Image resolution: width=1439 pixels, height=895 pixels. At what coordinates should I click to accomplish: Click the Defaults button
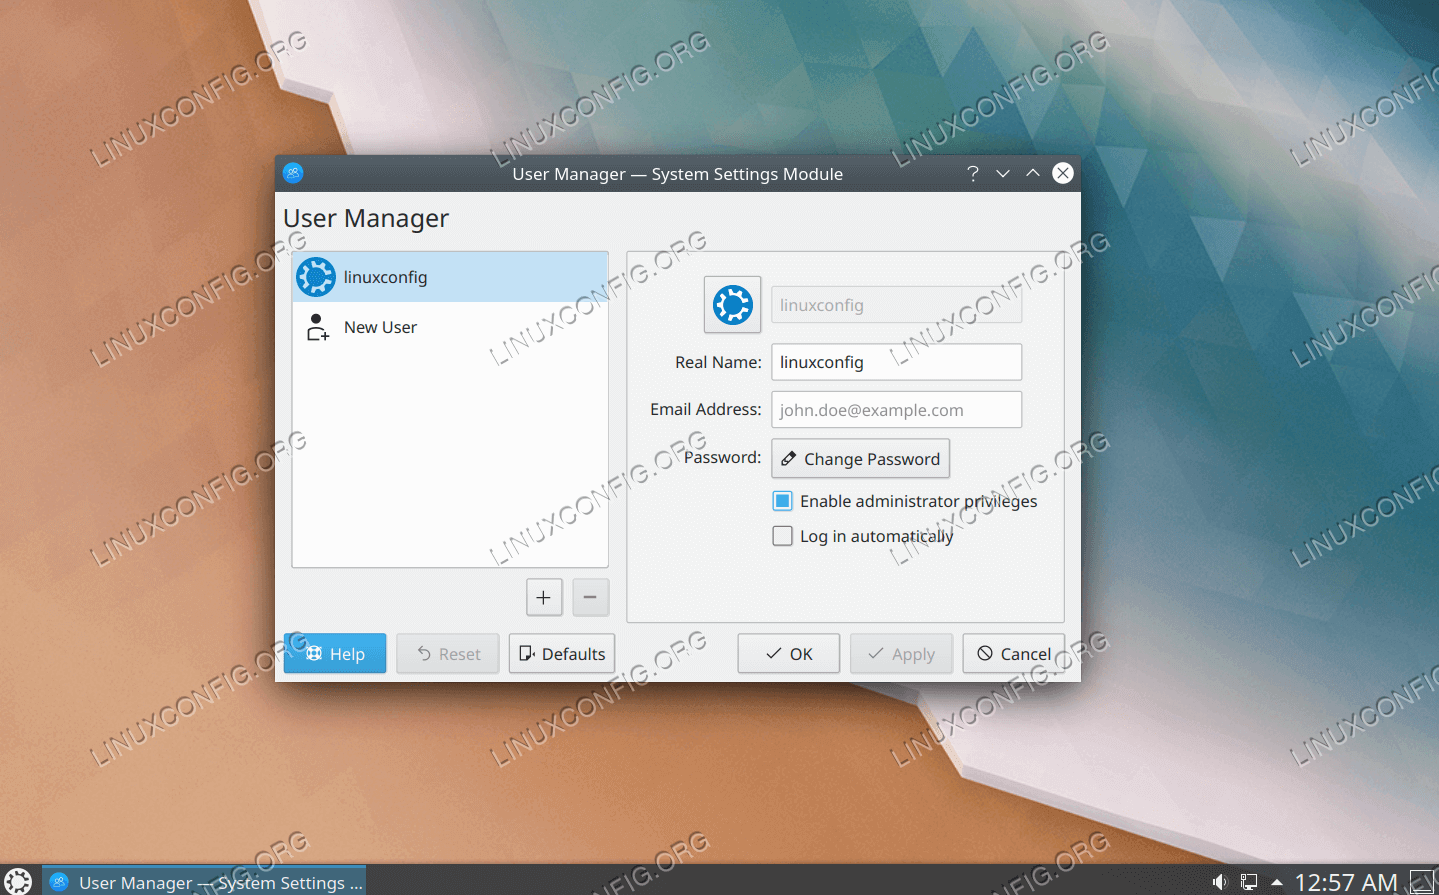[562, 654]
